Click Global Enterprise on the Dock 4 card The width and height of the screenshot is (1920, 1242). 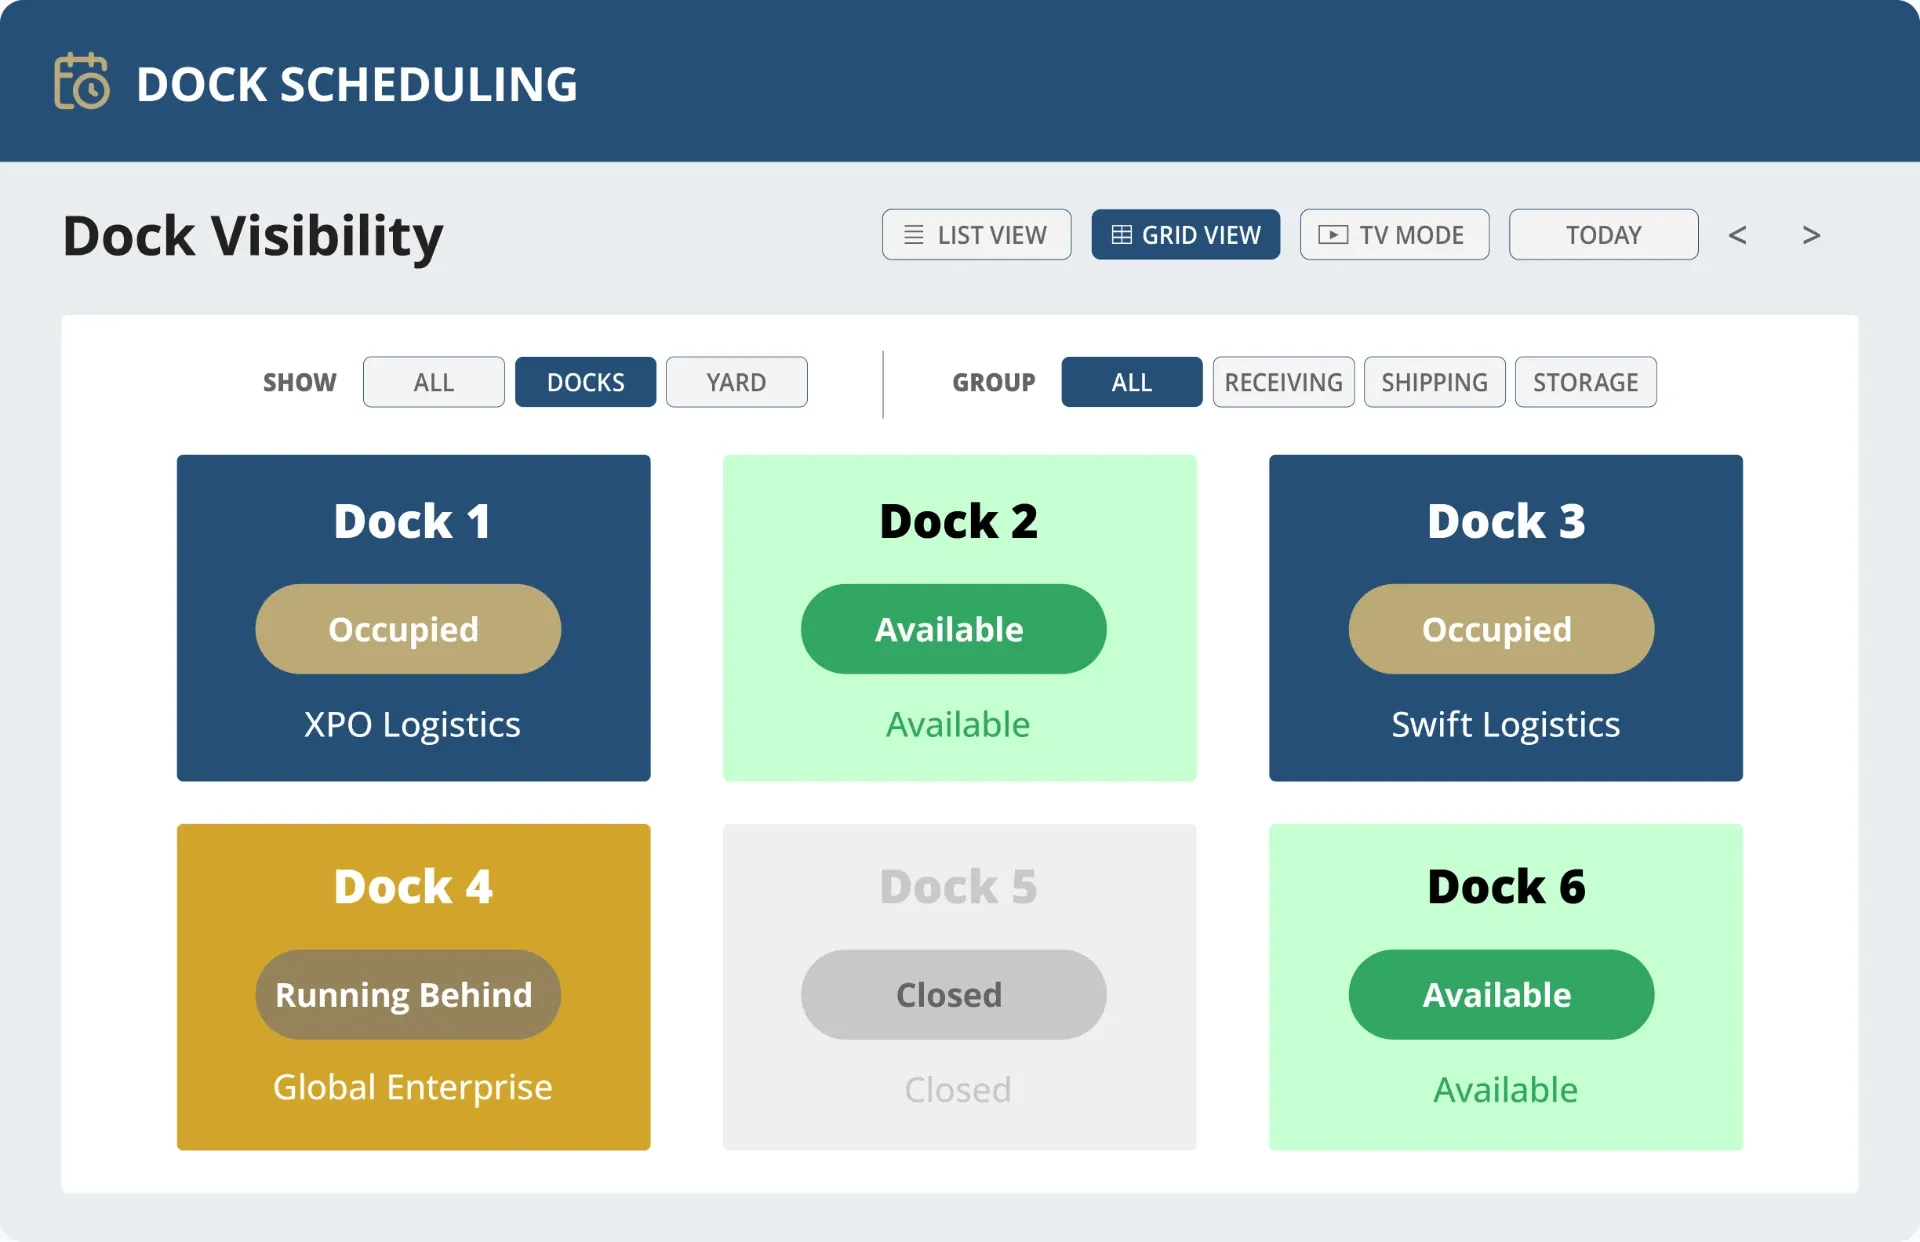pos(412,1088)
